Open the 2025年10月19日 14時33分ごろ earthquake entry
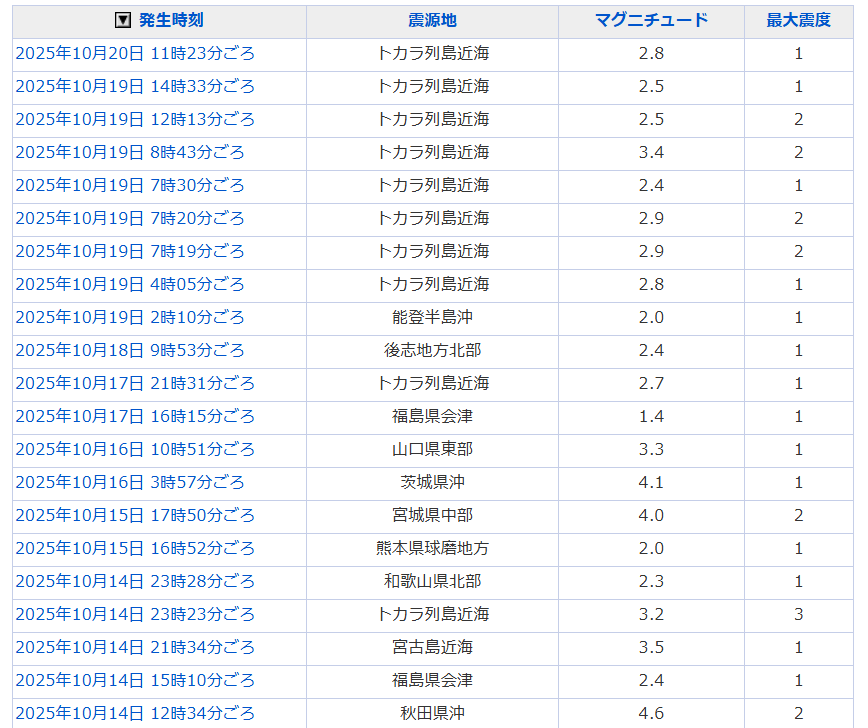Screen dimensions: 868x728 click(135, 86)
